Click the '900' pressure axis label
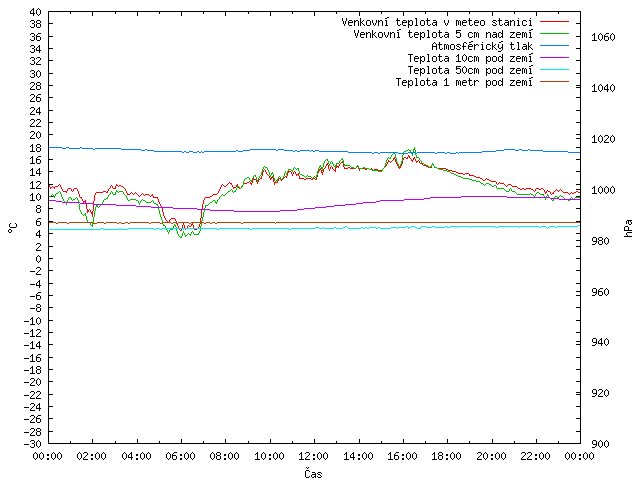Image resolution: width=640 pixels, height=480 pixels. (x=600, y=444)
